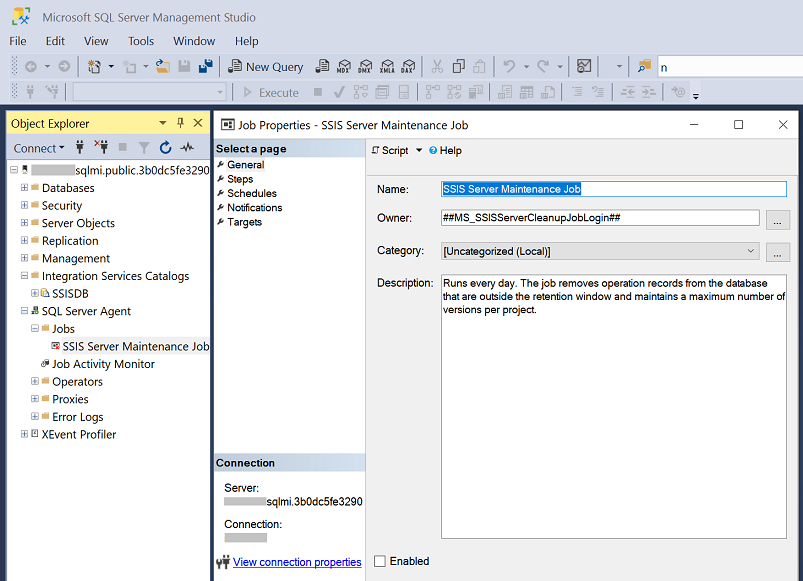Open Activity Monitor icon in Object Explorer
Screen dimensions: 803x581
click(187, 148)
